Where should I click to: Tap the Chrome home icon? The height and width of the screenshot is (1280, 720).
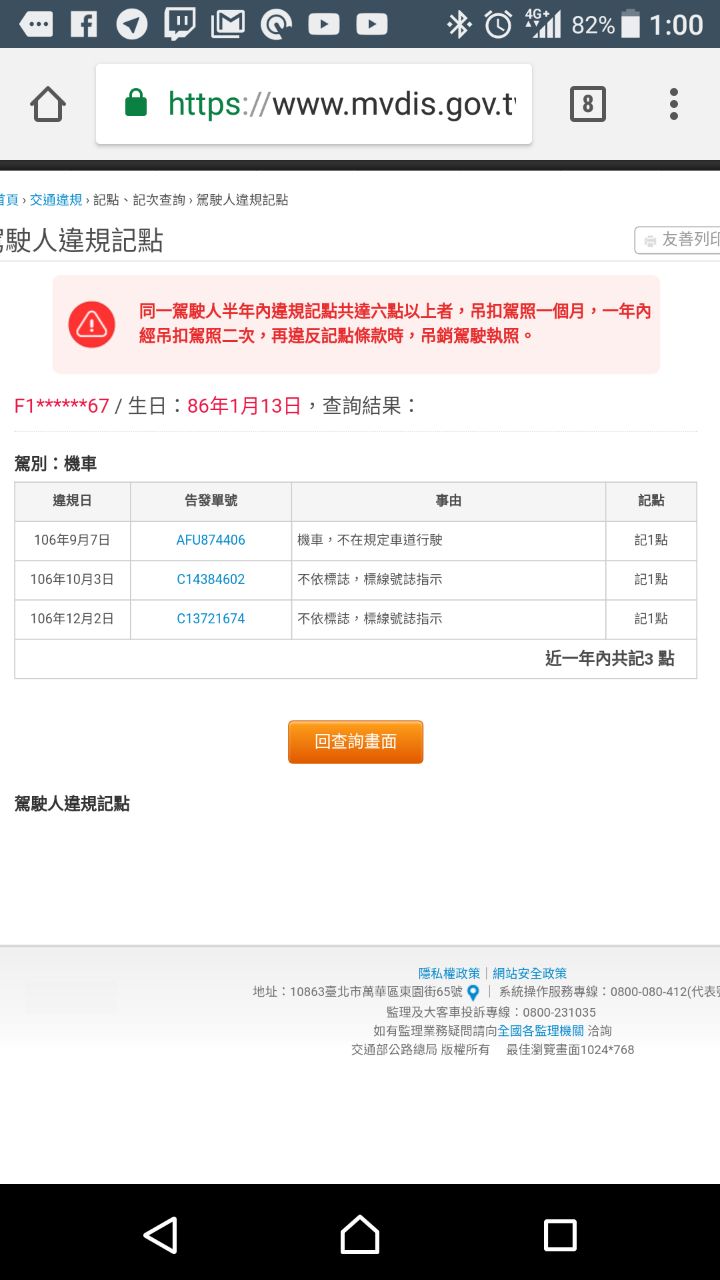tap(48, 104)
